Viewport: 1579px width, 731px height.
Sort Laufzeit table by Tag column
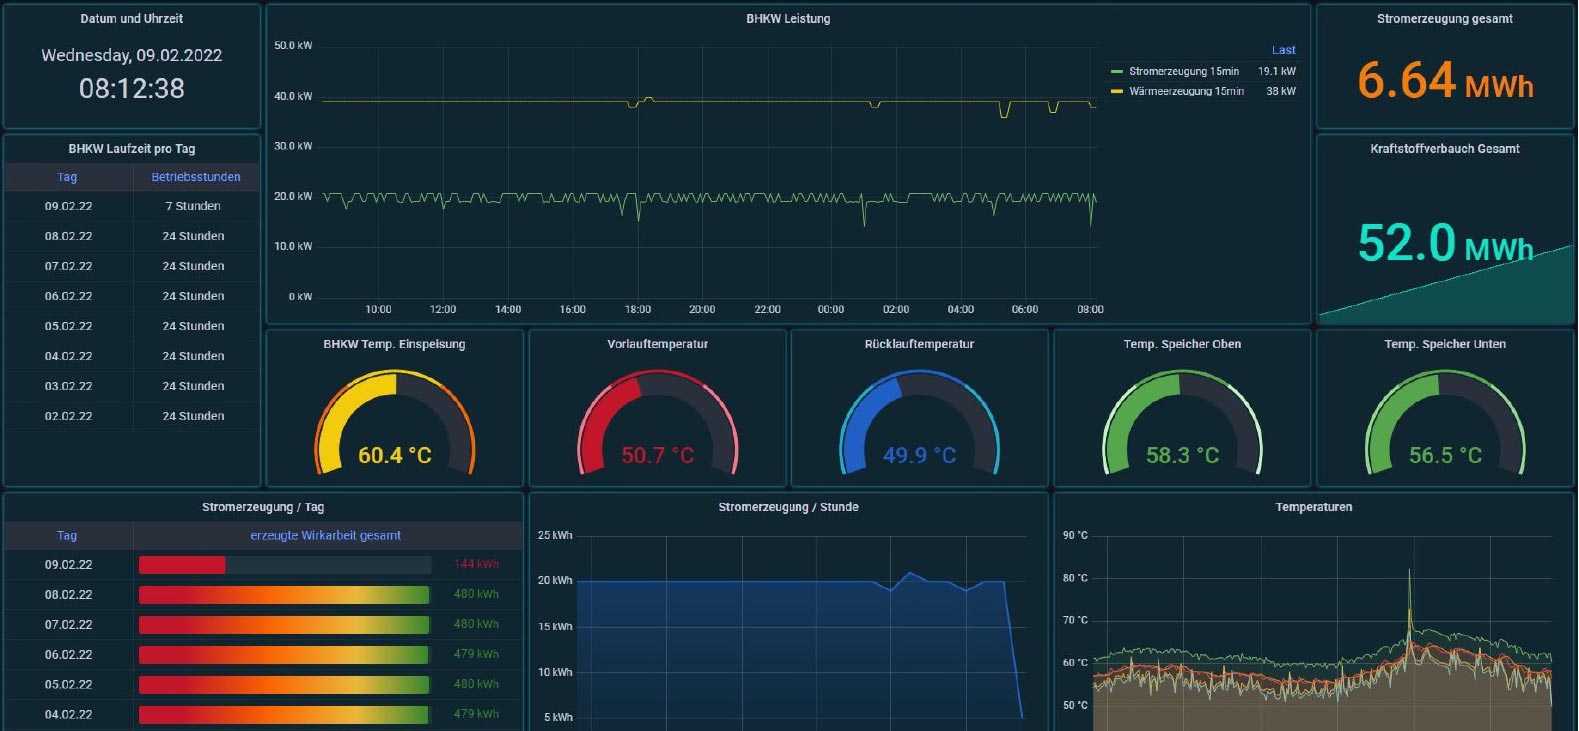67,177
